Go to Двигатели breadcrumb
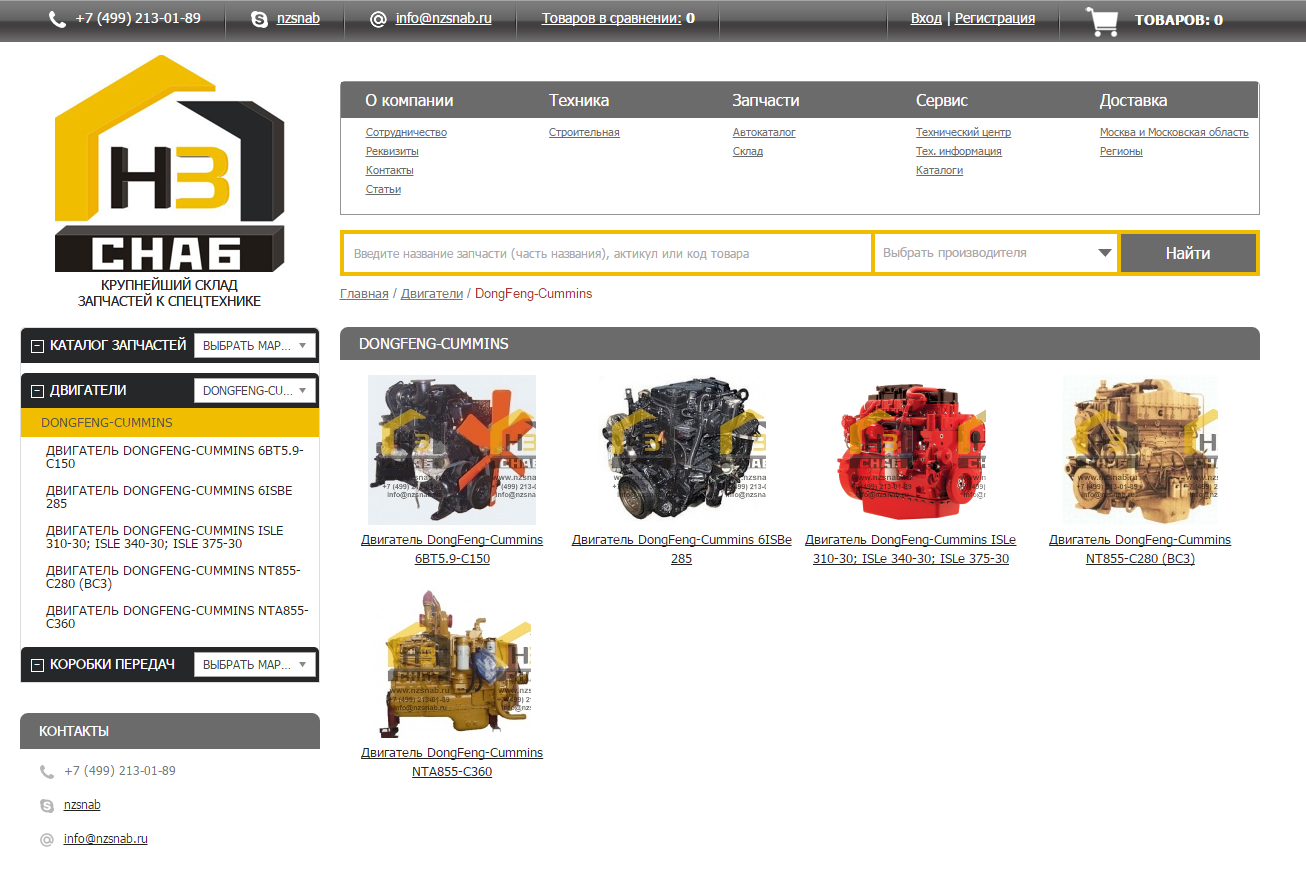The height and width of the screenshot is (886, 1306). click(432, 293)
